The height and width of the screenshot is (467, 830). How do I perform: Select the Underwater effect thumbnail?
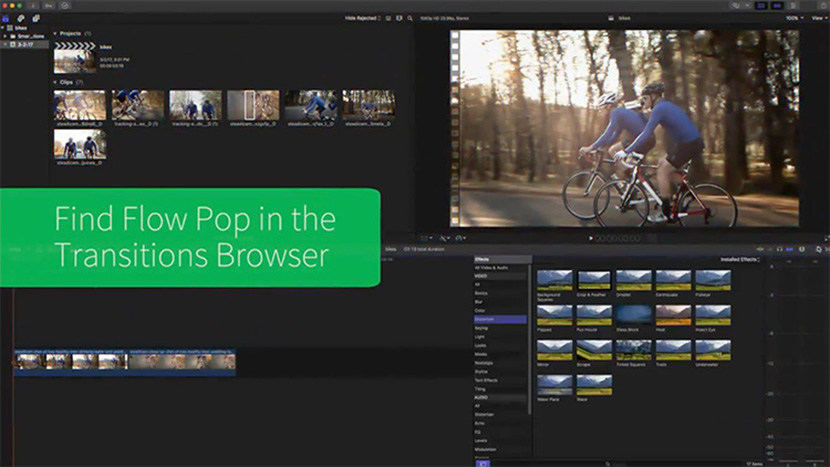(713, 350)
